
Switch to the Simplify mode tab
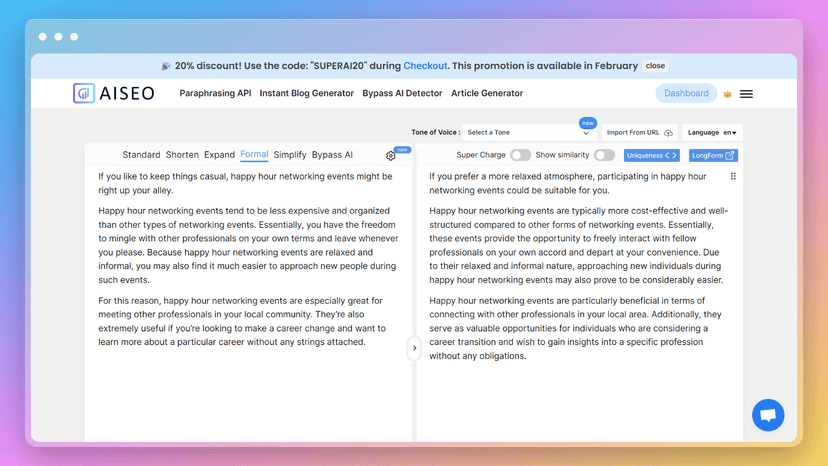click(x=290, y=155)
